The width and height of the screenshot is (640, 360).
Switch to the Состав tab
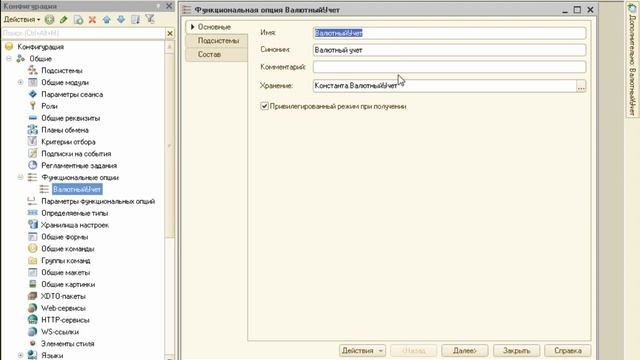click(x=216, y=54)
